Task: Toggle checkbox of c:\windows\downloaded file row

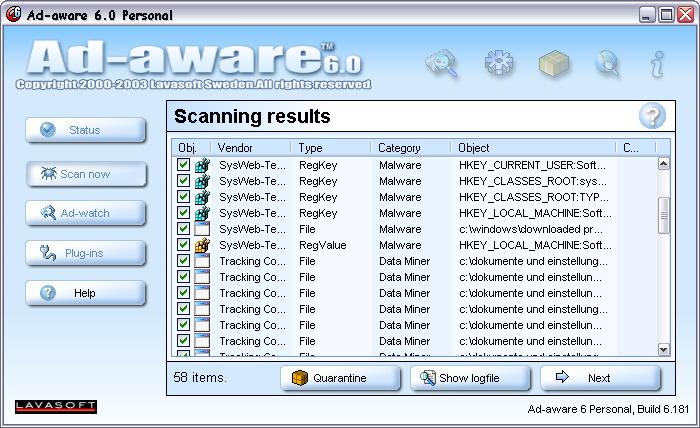Action: click(183, 229)
